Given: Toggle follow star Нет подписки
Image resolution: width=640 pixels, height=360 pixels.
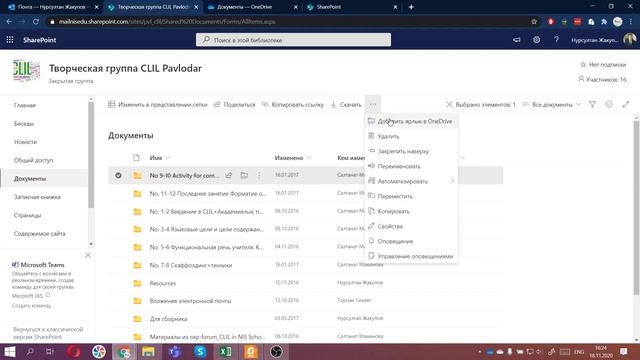Looking at the screenshot, I should pos(603,64).
